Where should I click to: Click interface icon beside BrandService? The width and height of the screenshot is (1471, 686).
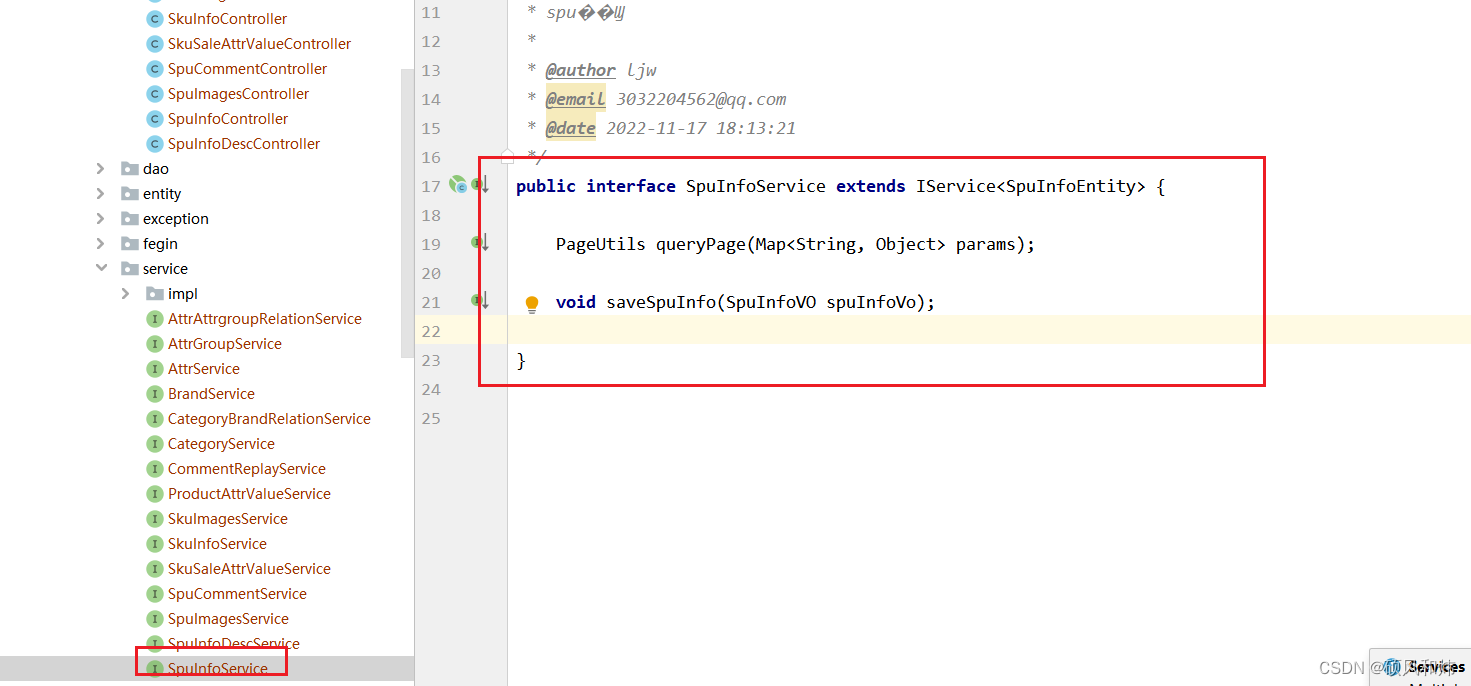154,394
